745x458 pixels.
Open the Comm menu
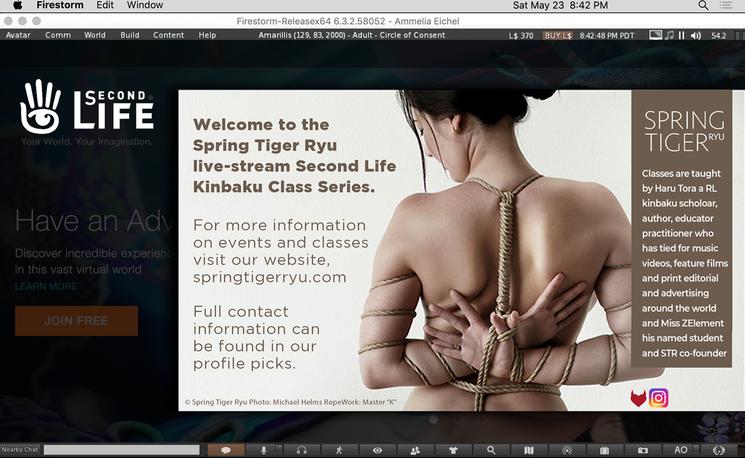58,35
